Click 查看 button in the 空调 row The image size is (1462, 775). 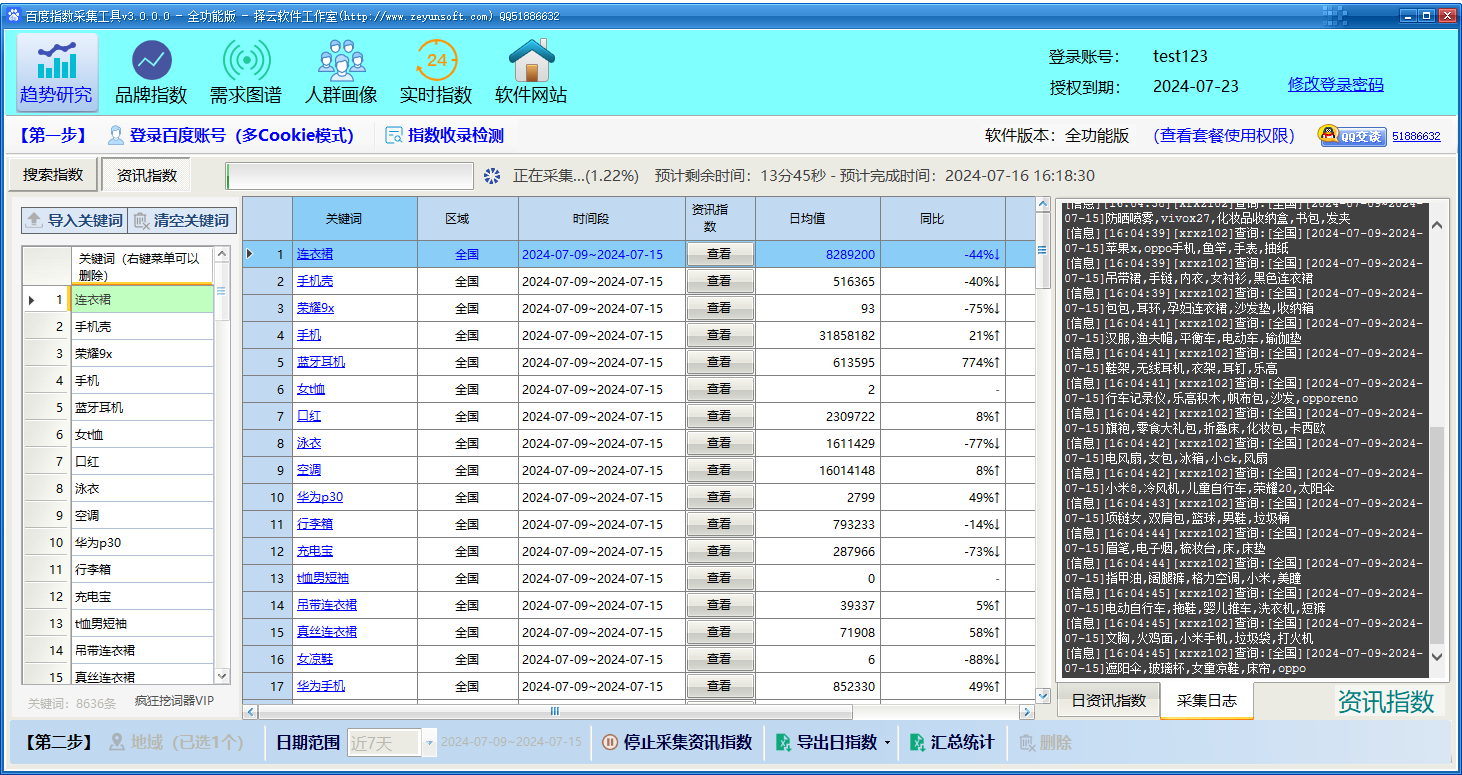(x=719, y=470)
